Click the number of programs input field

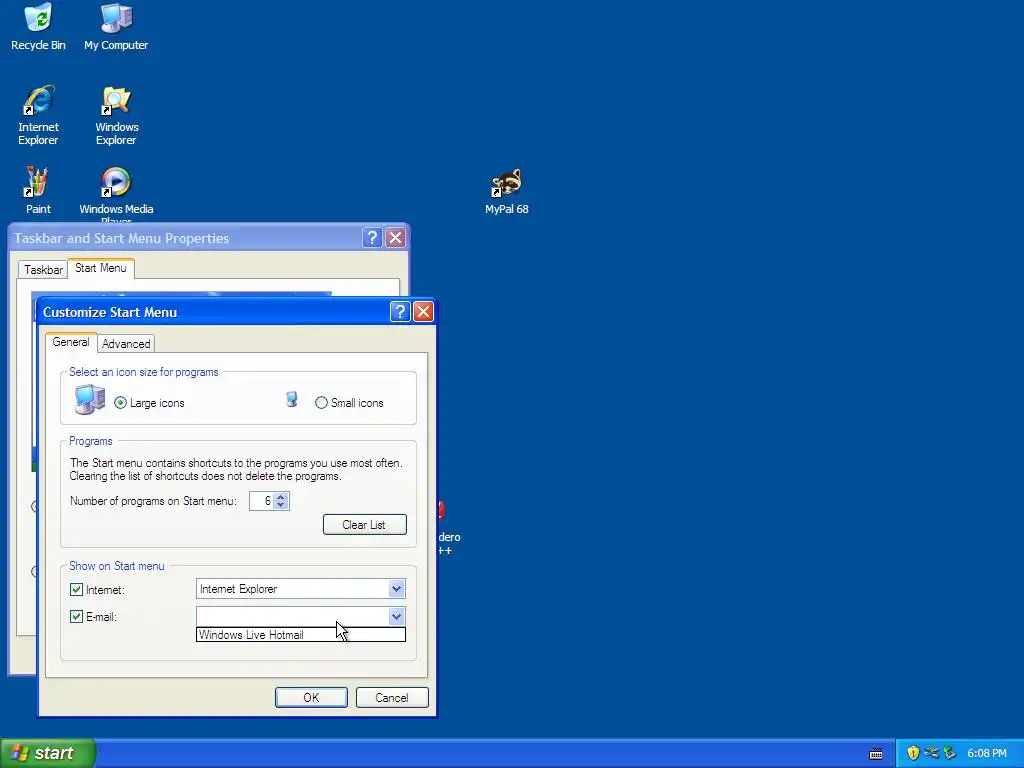[262, 501]
